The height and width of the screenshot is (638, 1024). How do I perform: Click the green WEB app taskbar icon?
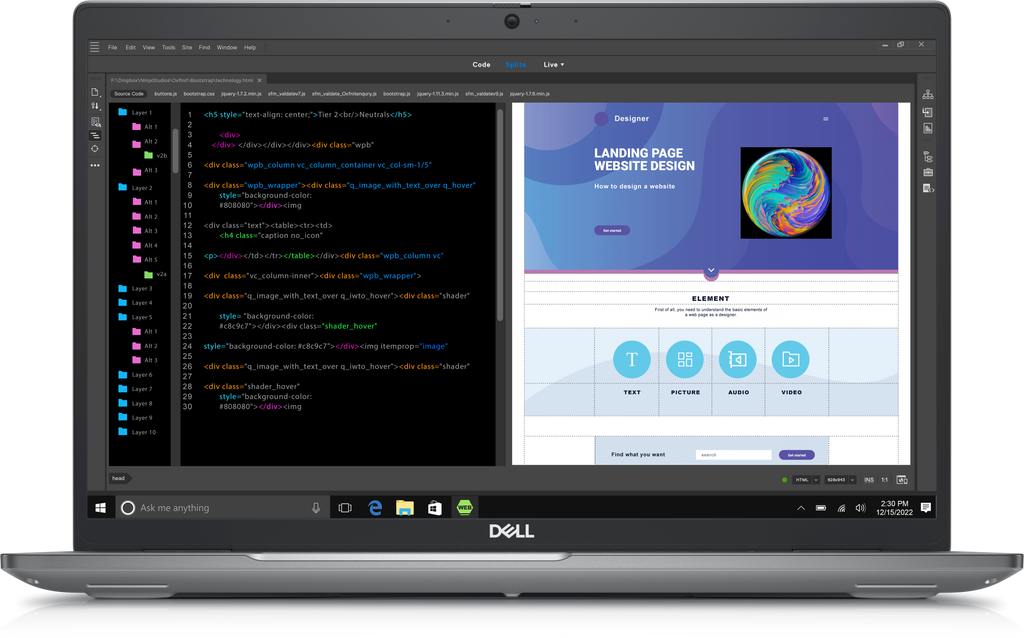click(x=464, y=507)
